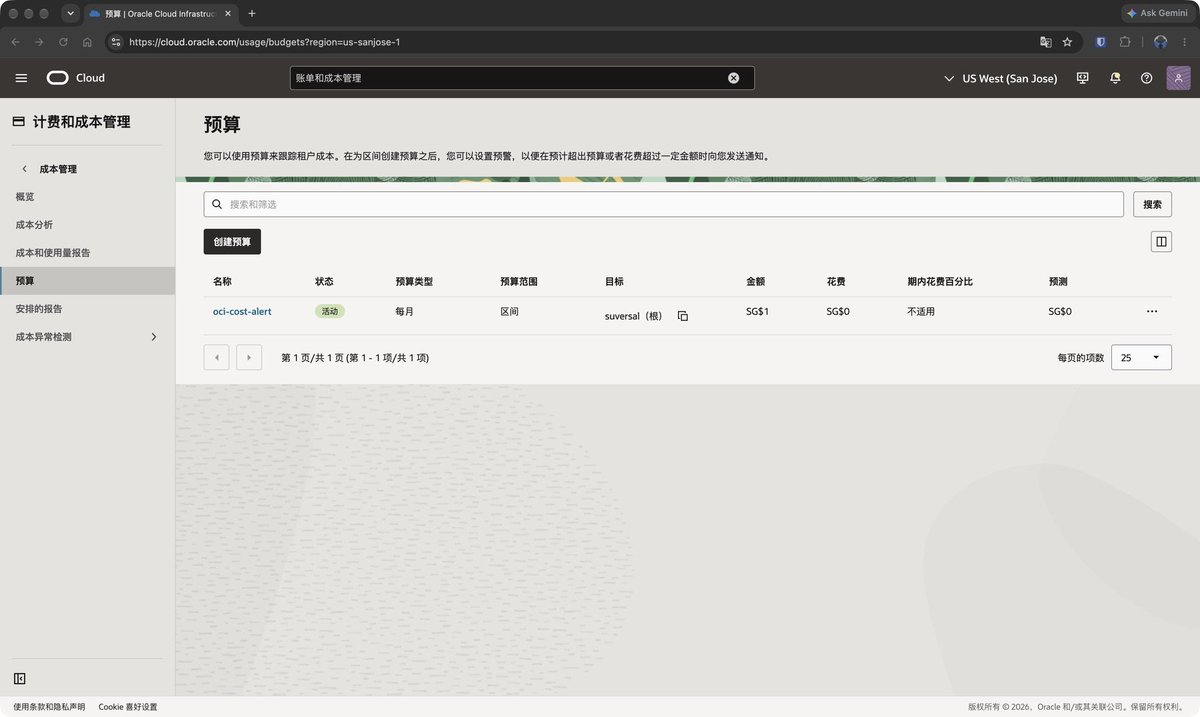Open the actions menu for oci-cost-alert
The image size is (1200, 717).
pyautogui.click(x=1152, y=311)
